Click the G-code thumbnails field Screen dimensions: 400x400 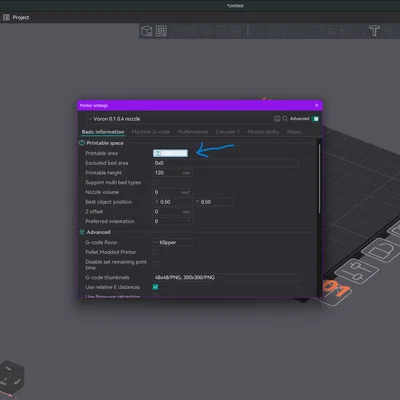(x=226, y=277)
